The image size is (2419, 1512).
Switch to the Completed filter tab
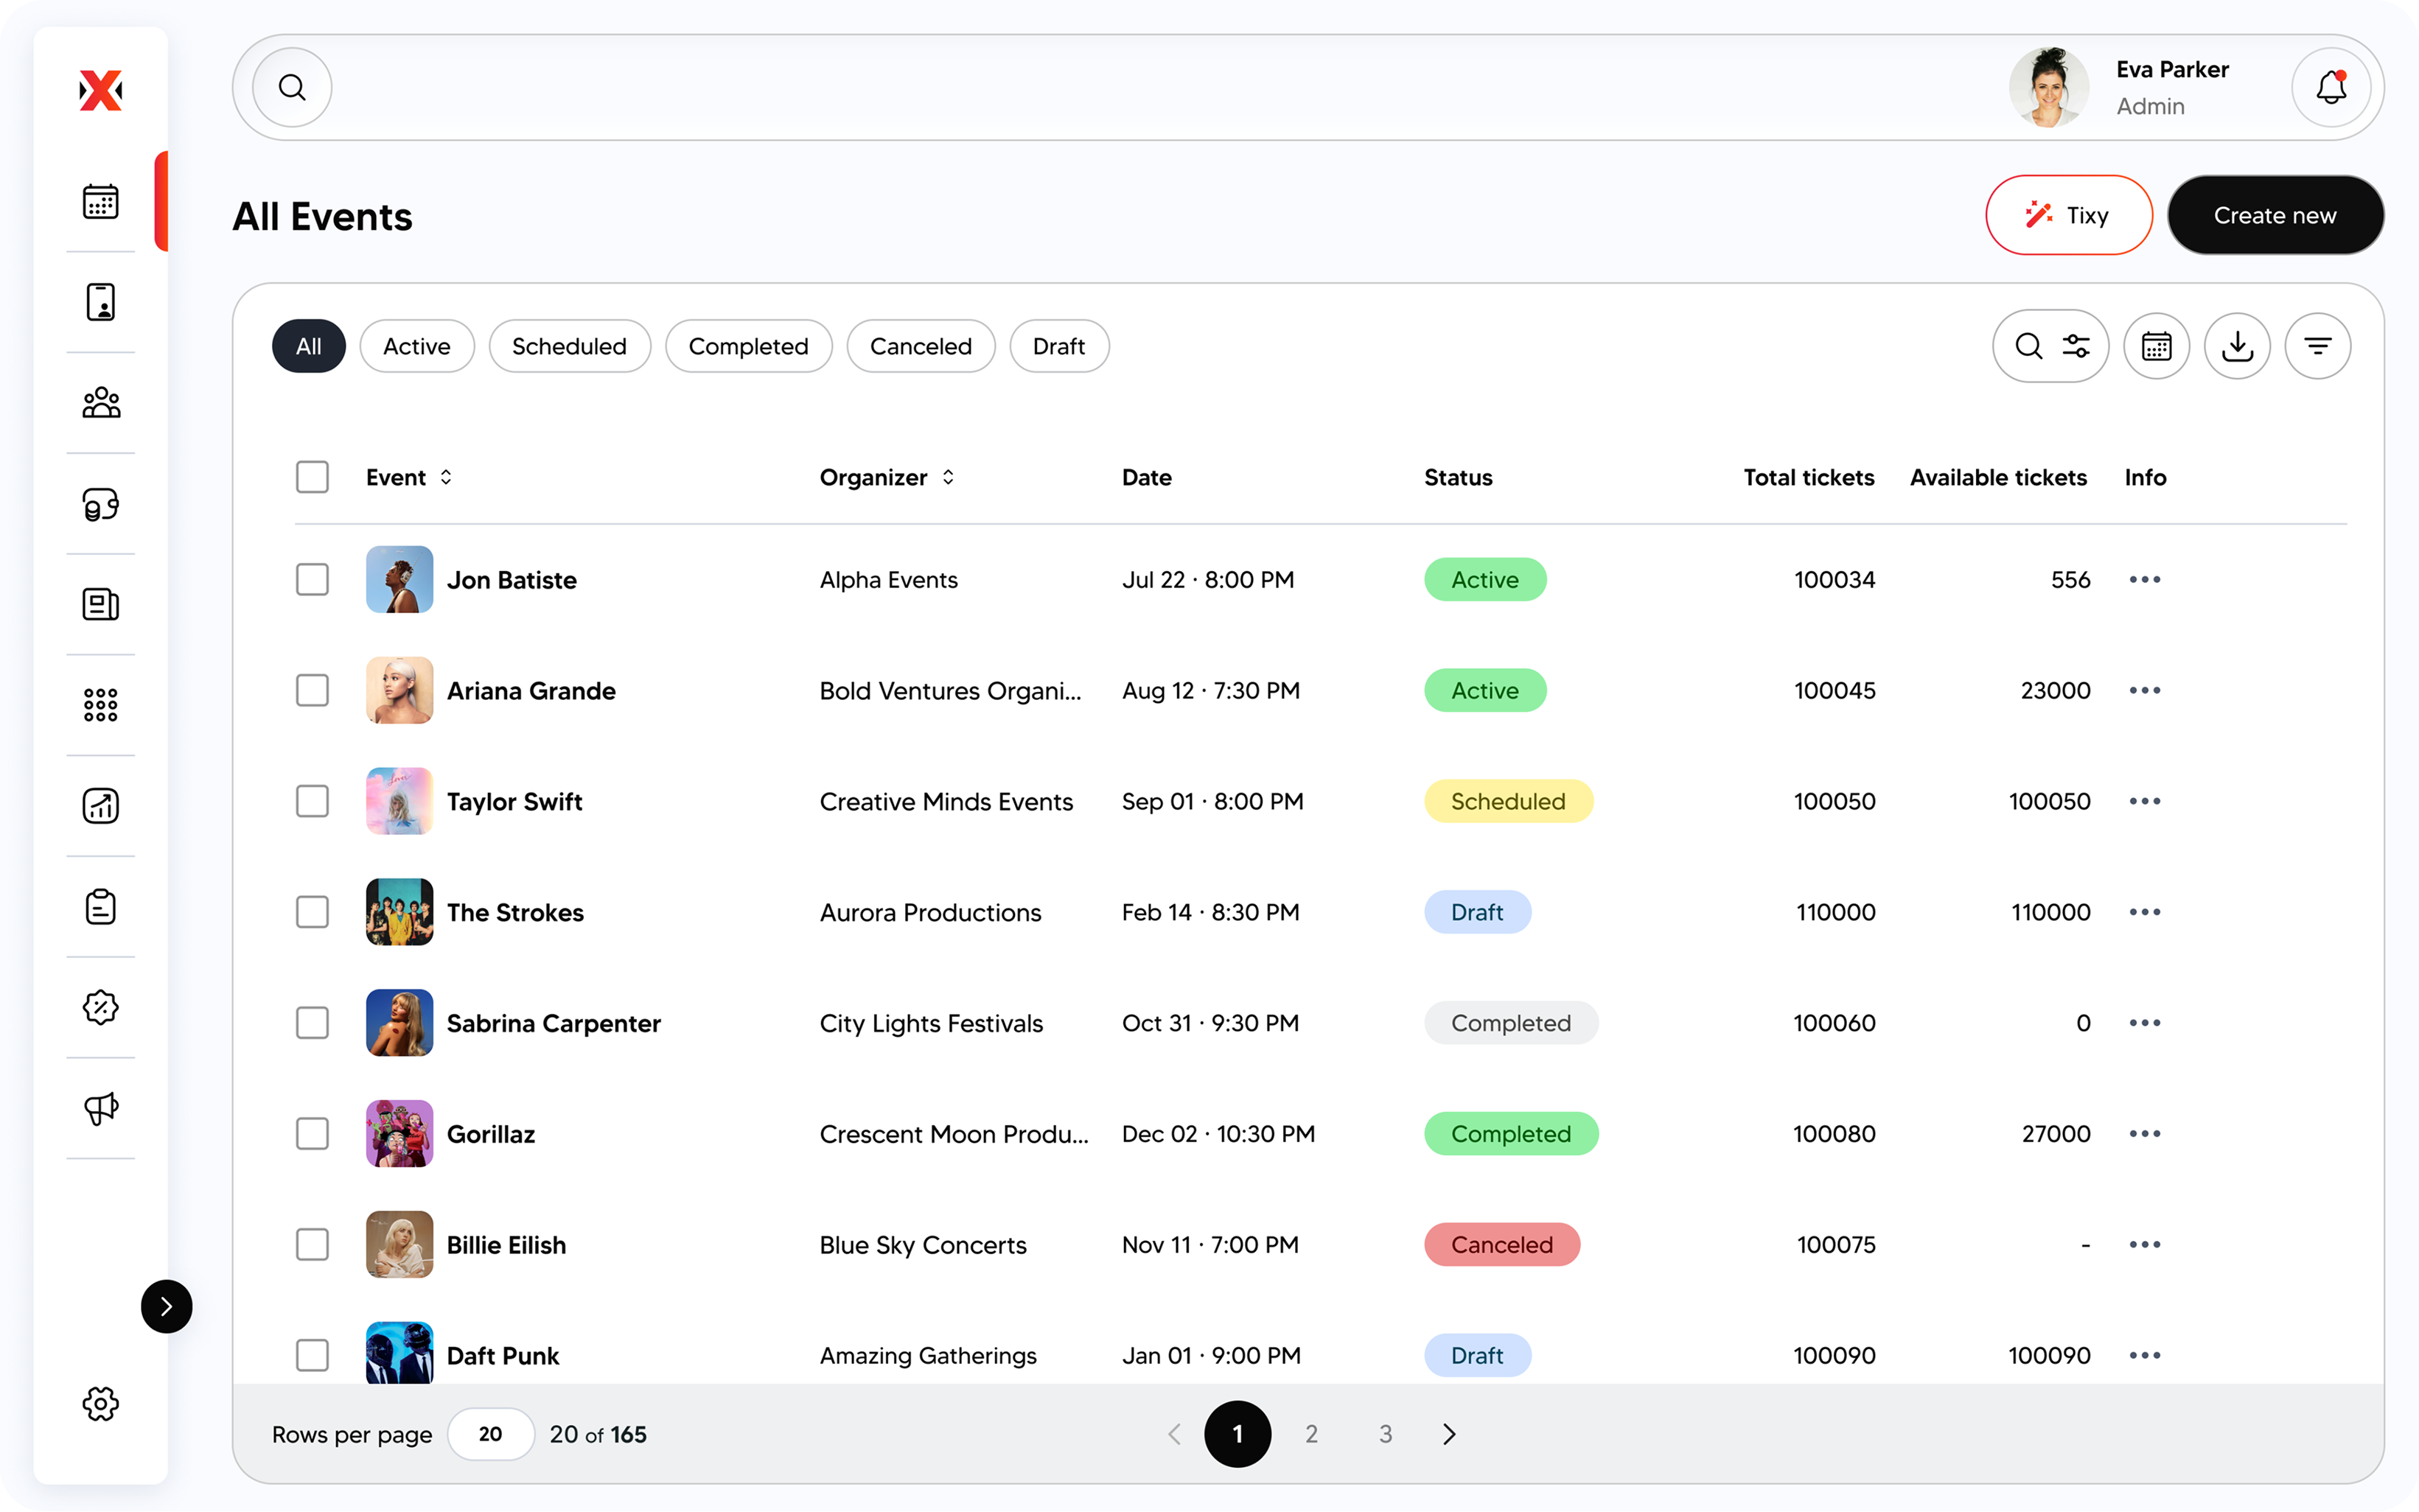(x=748, y=345)
